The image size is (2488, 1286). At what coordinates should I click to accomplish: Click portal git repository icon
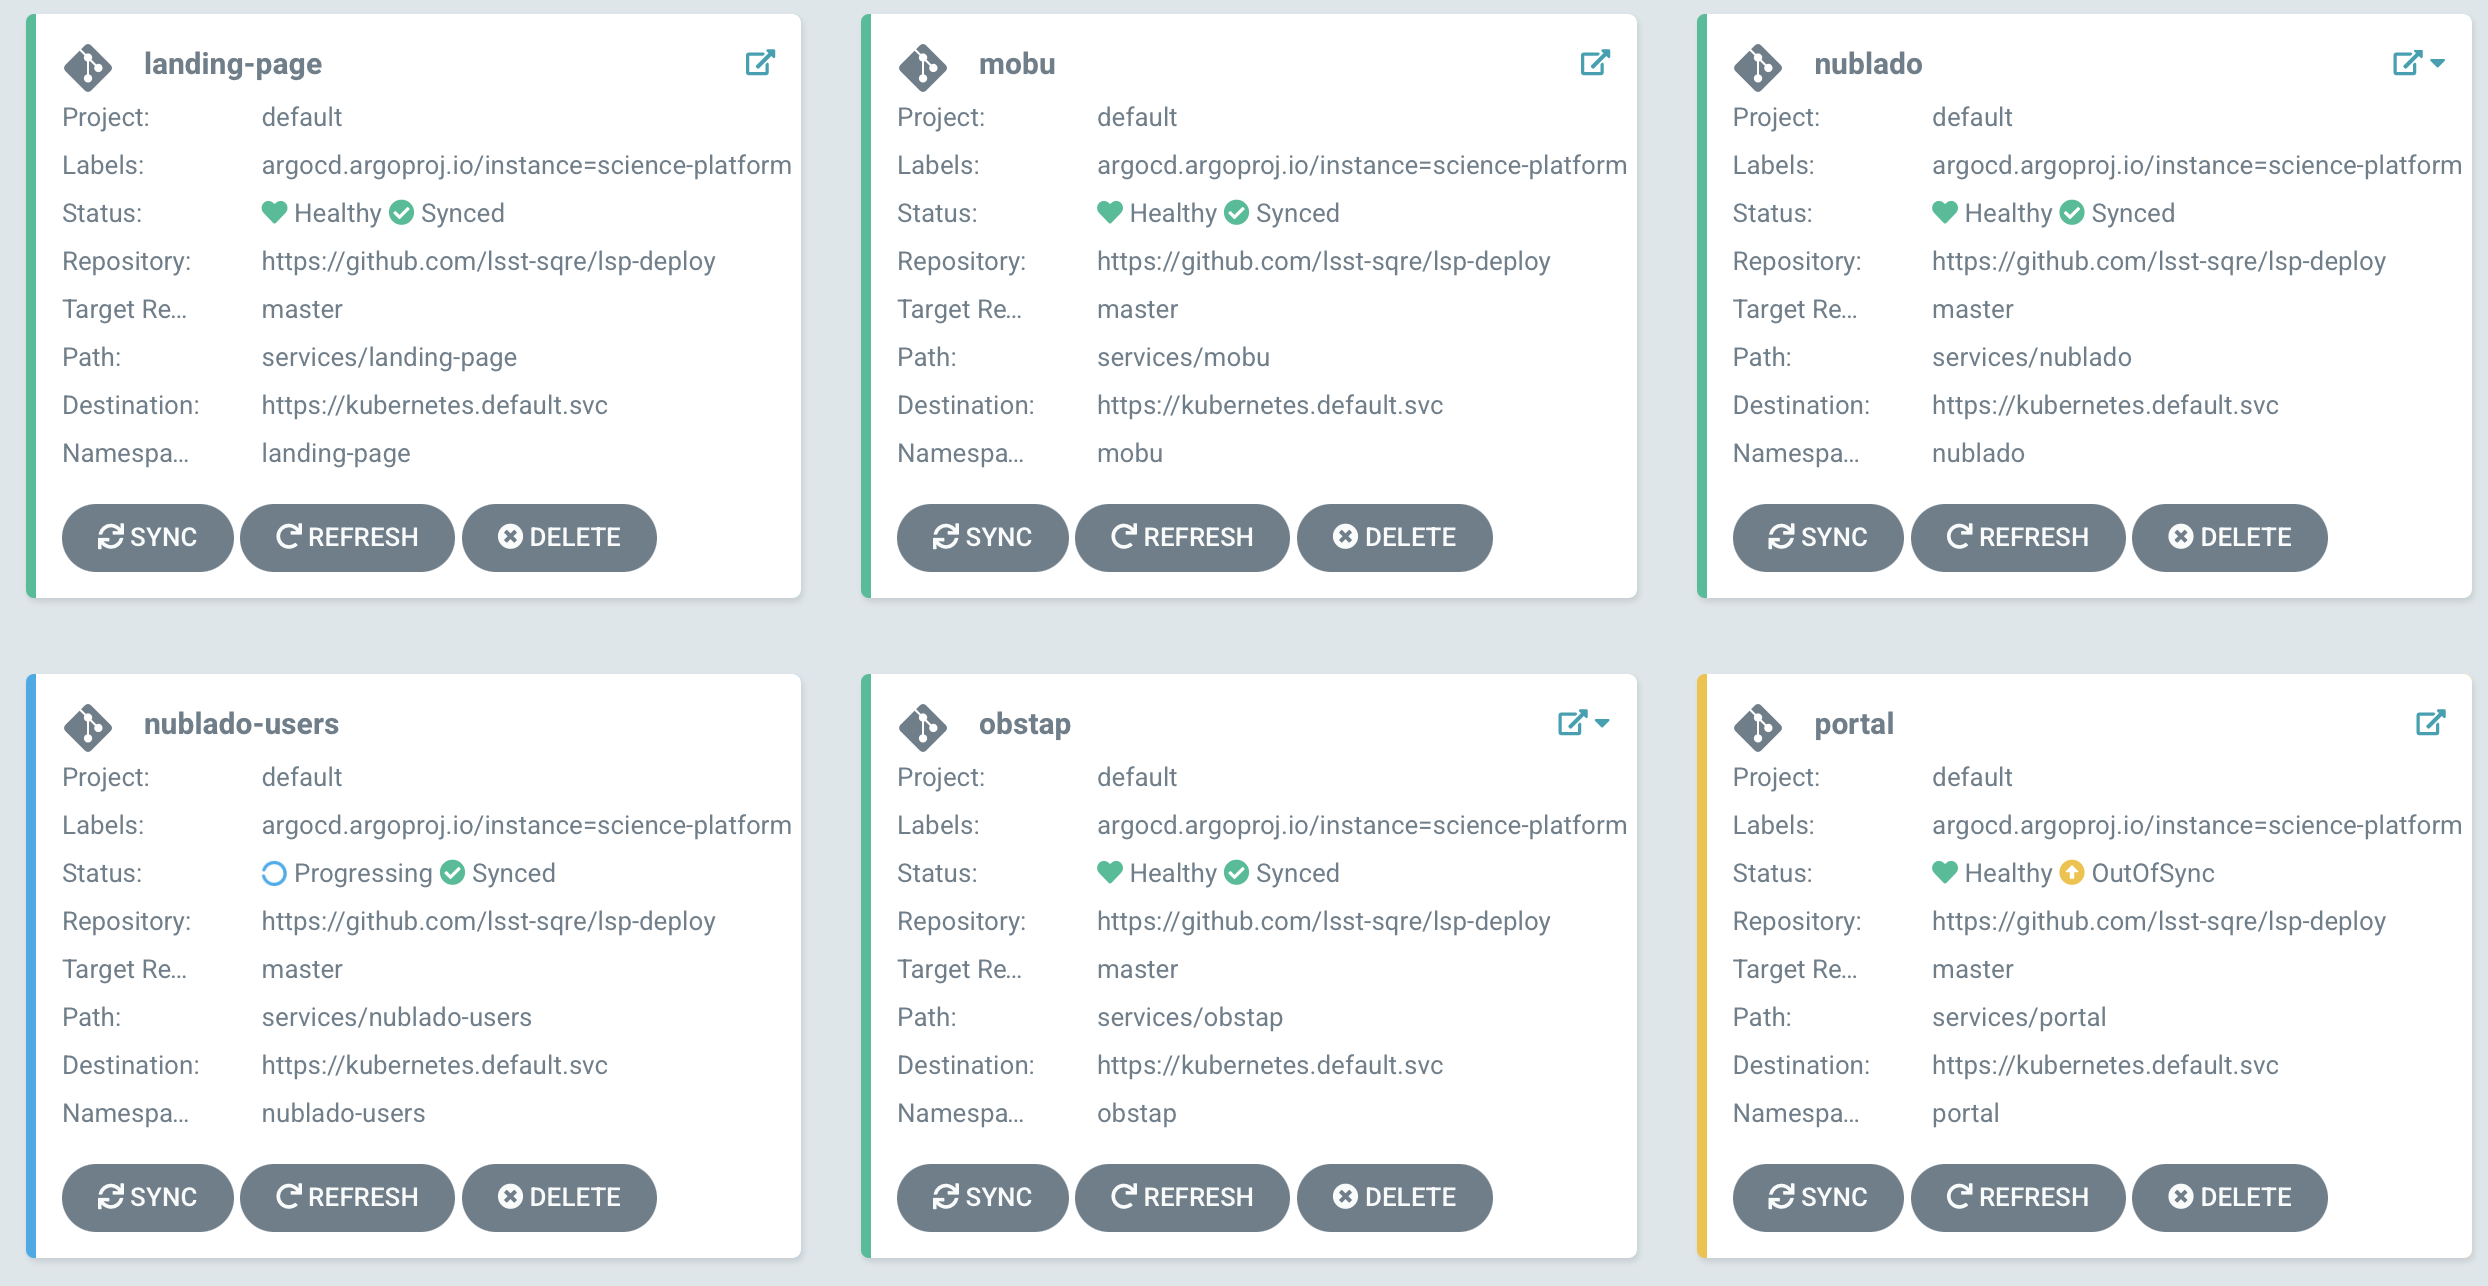1758,727
